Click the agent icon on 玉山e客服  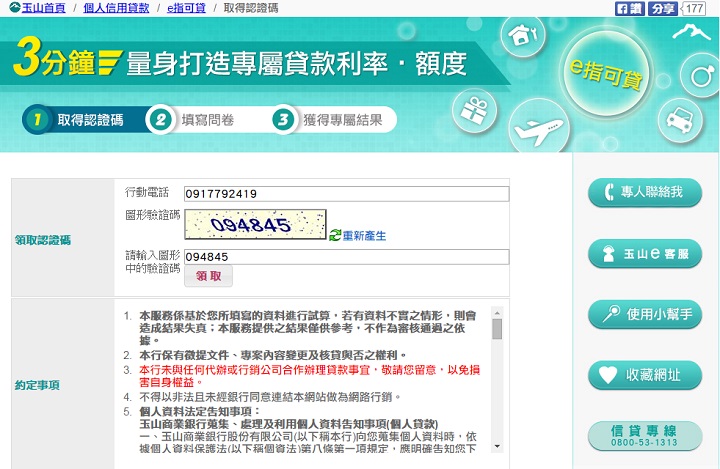pyautogui.click(x=609, y=254)
